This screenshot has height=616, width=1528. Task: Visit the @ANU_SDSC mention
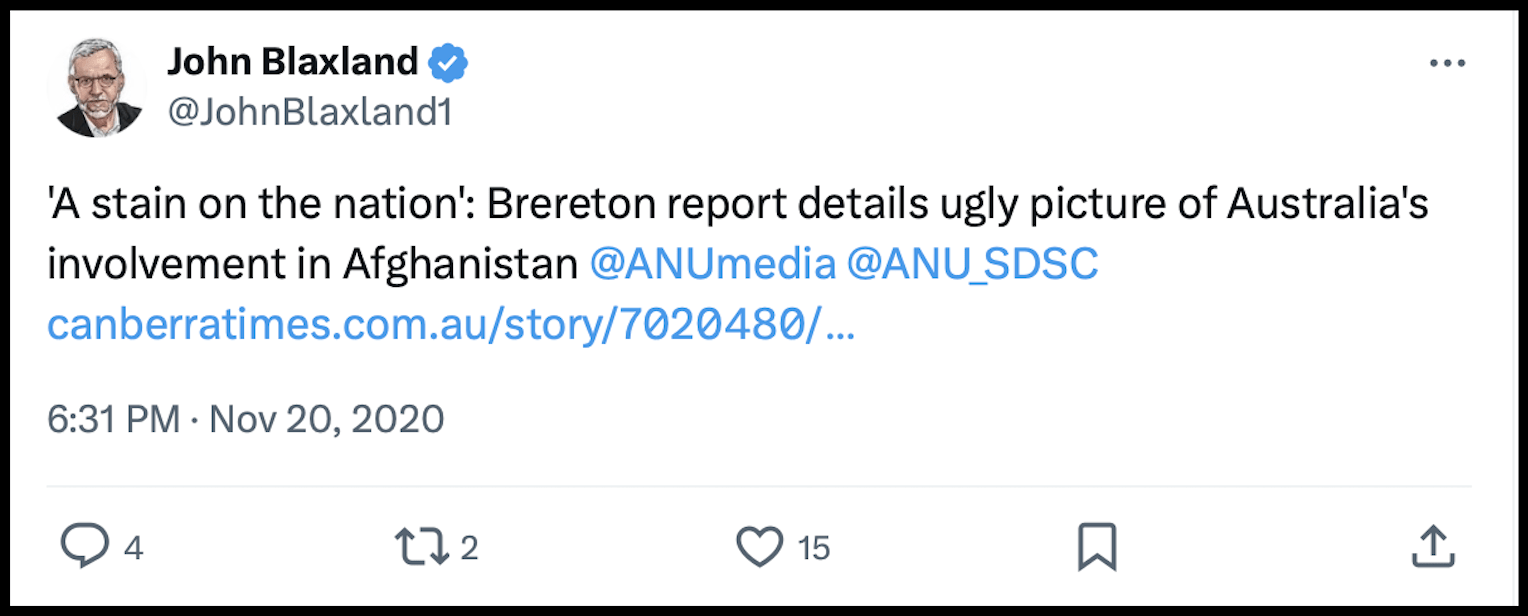pyautogui.click(x=973, y=264)
